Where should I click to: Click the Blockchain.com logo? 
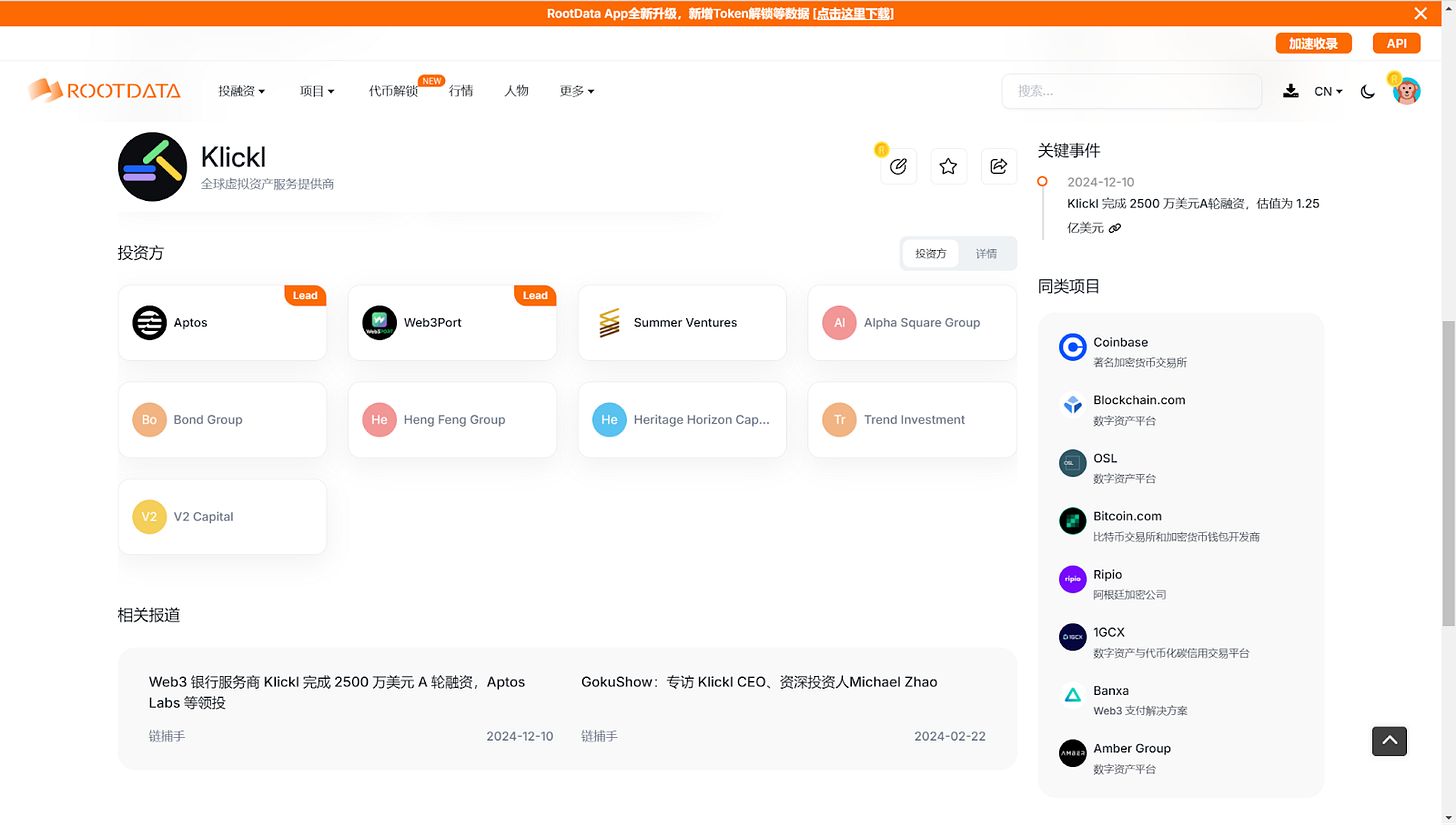coord(1072,405)
